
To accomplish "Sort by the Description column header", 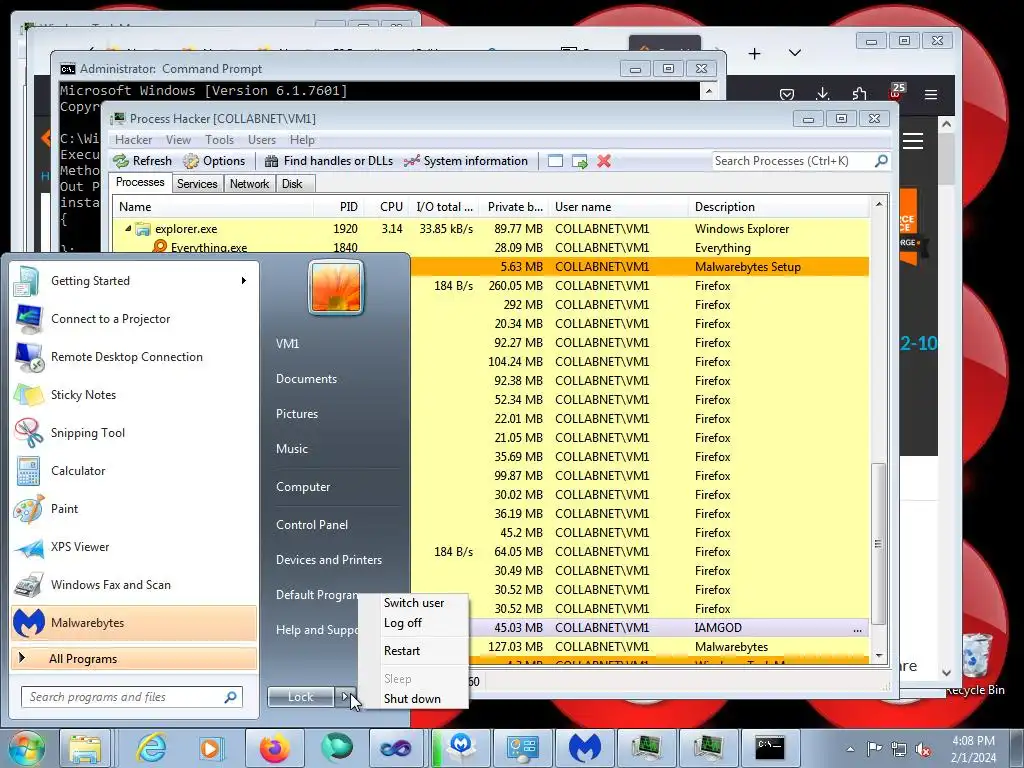I will point(778,207).
